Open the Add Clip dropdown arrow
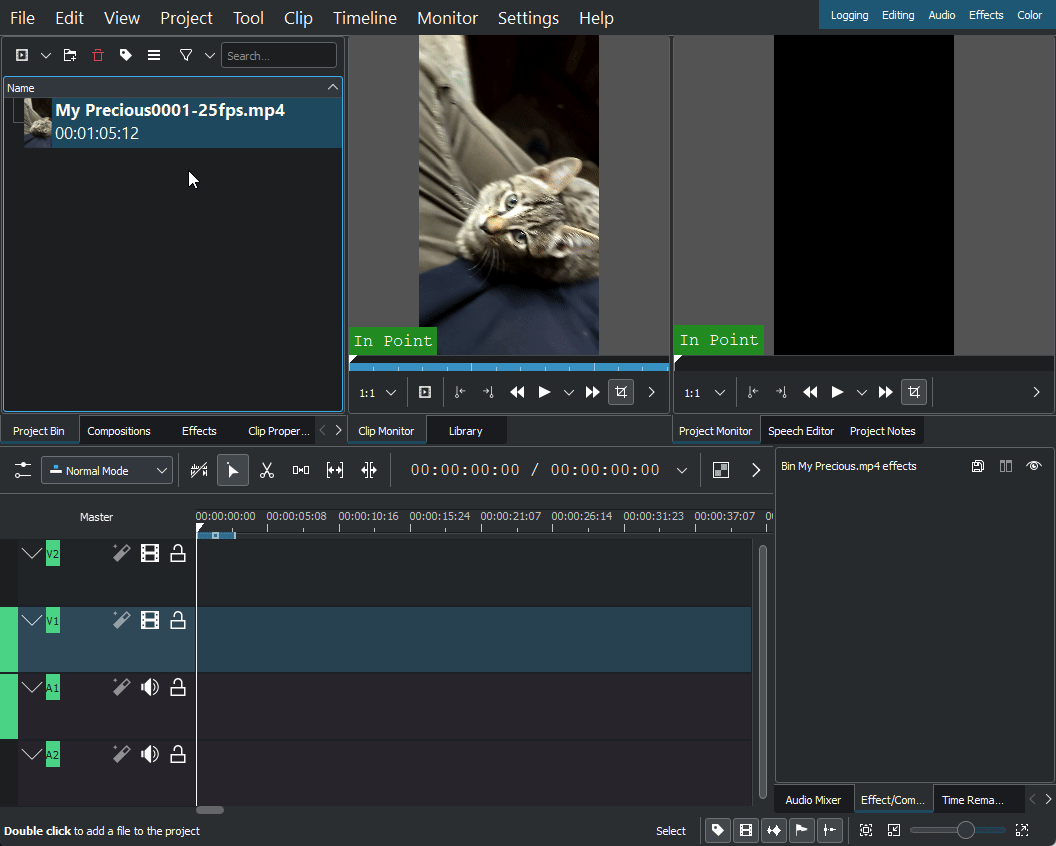Screen dimensions: 1056x846 click(46, 55)
